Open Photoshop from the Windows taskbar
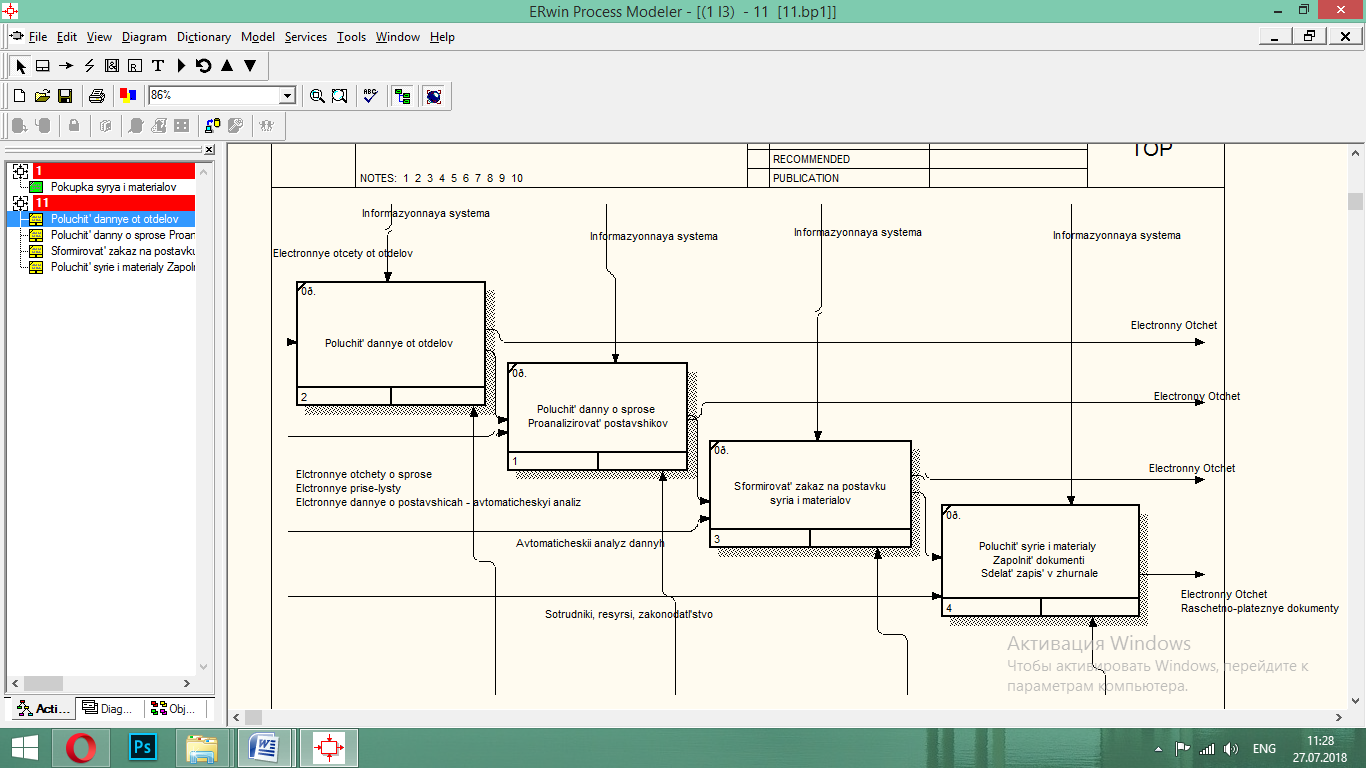 (143, 748)
